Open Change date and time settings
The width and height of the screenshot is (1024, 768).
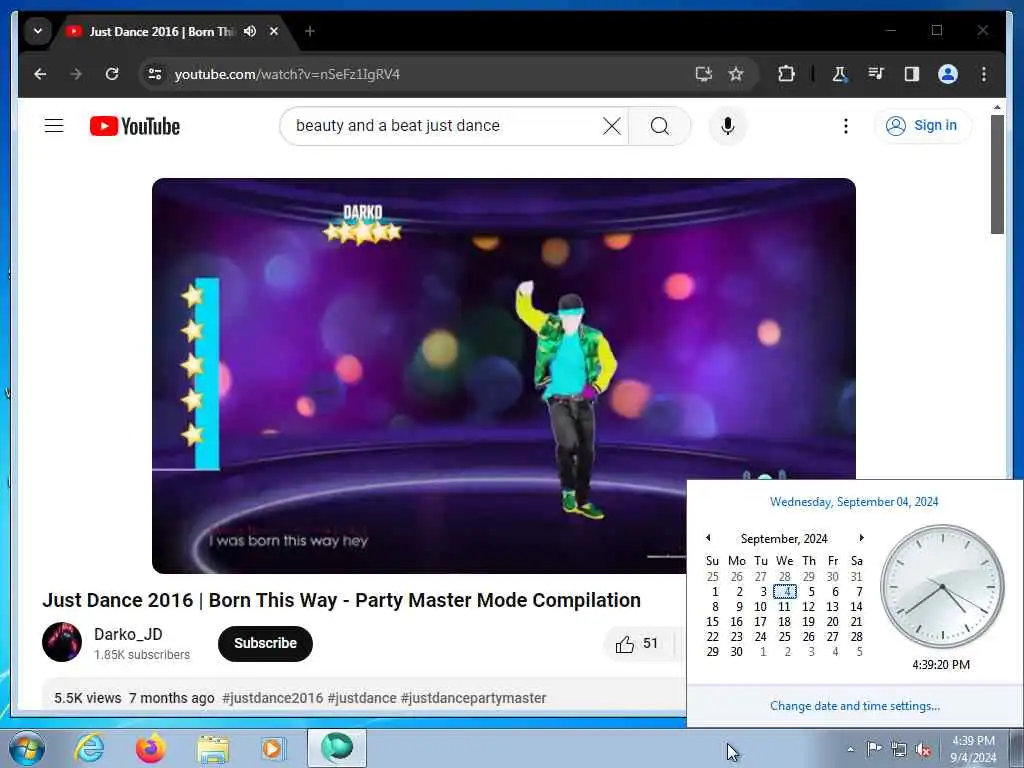pos(855,706)
